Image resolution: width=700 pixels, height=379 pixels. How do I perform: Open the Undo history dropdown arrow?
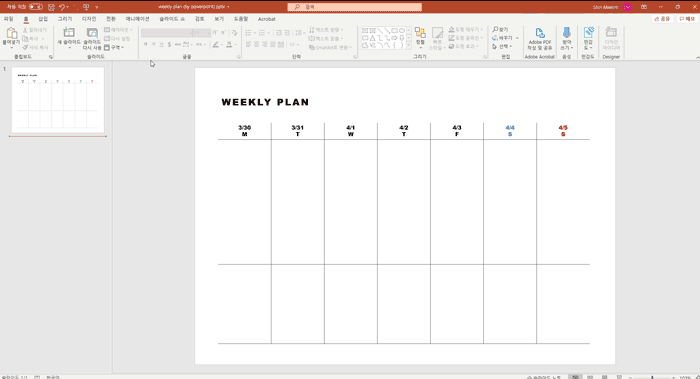tap(67, 7)
